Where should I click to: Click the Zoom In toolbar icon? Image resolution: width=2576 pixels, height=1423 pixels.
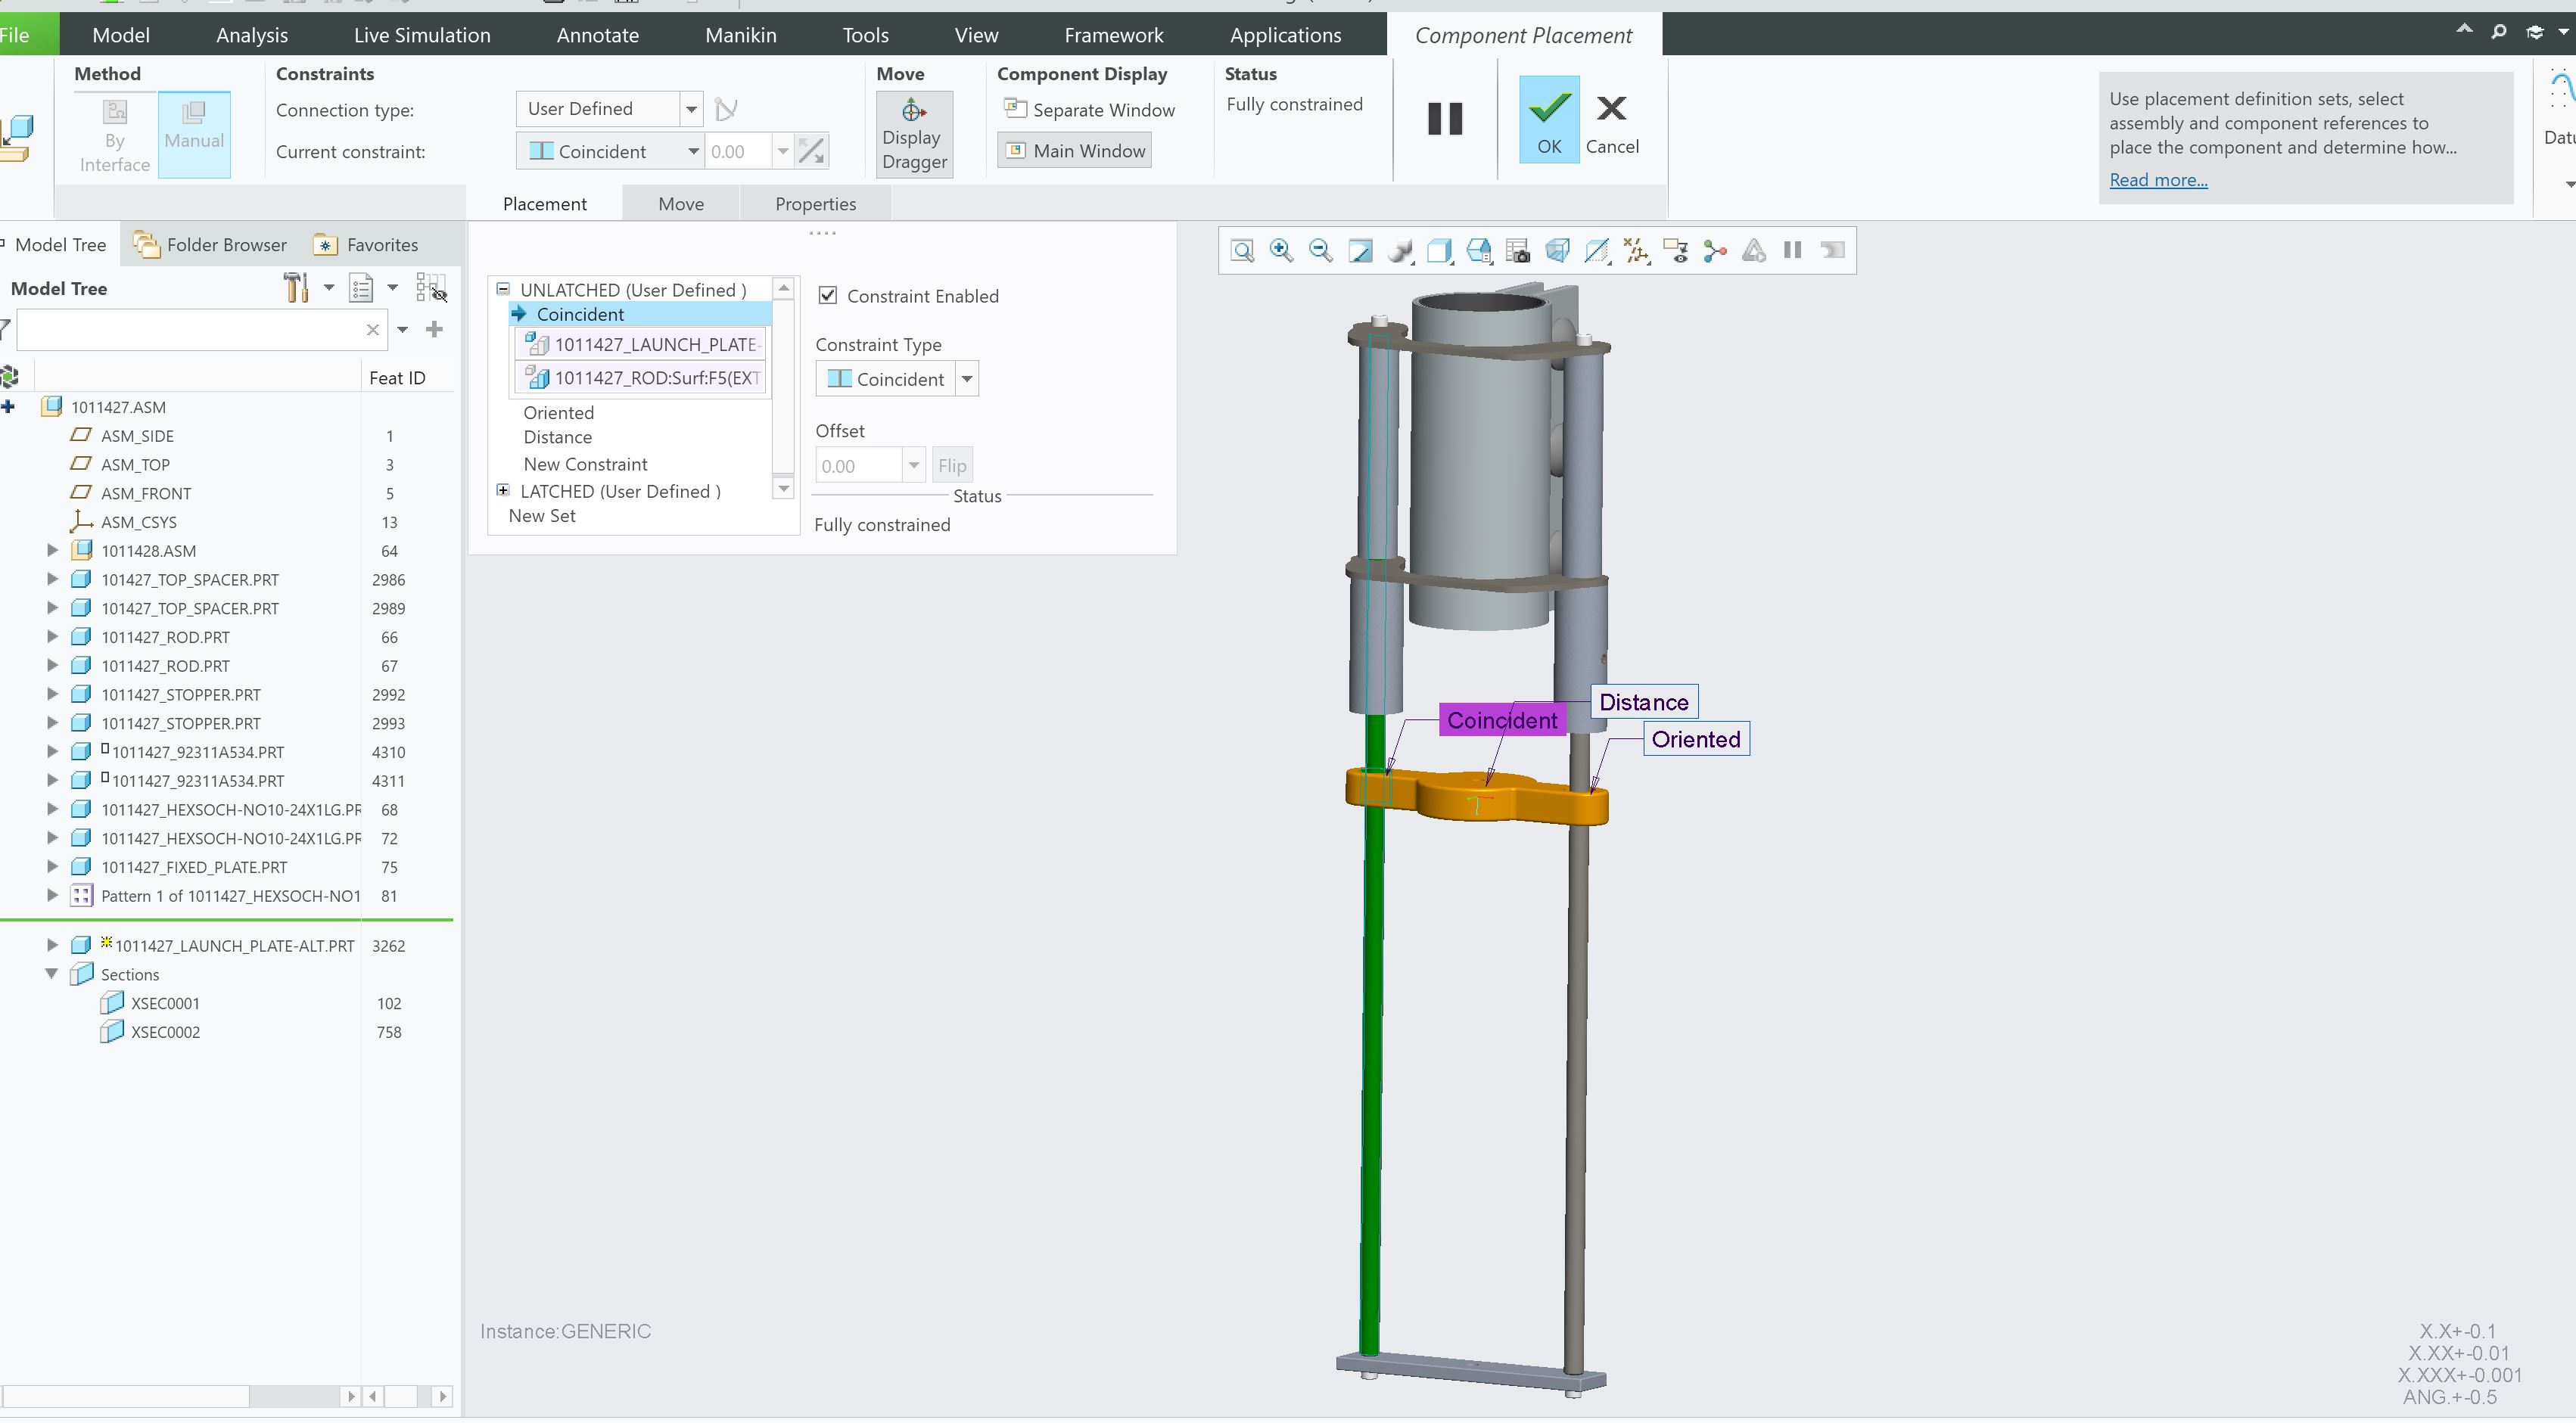point(1281,251)
